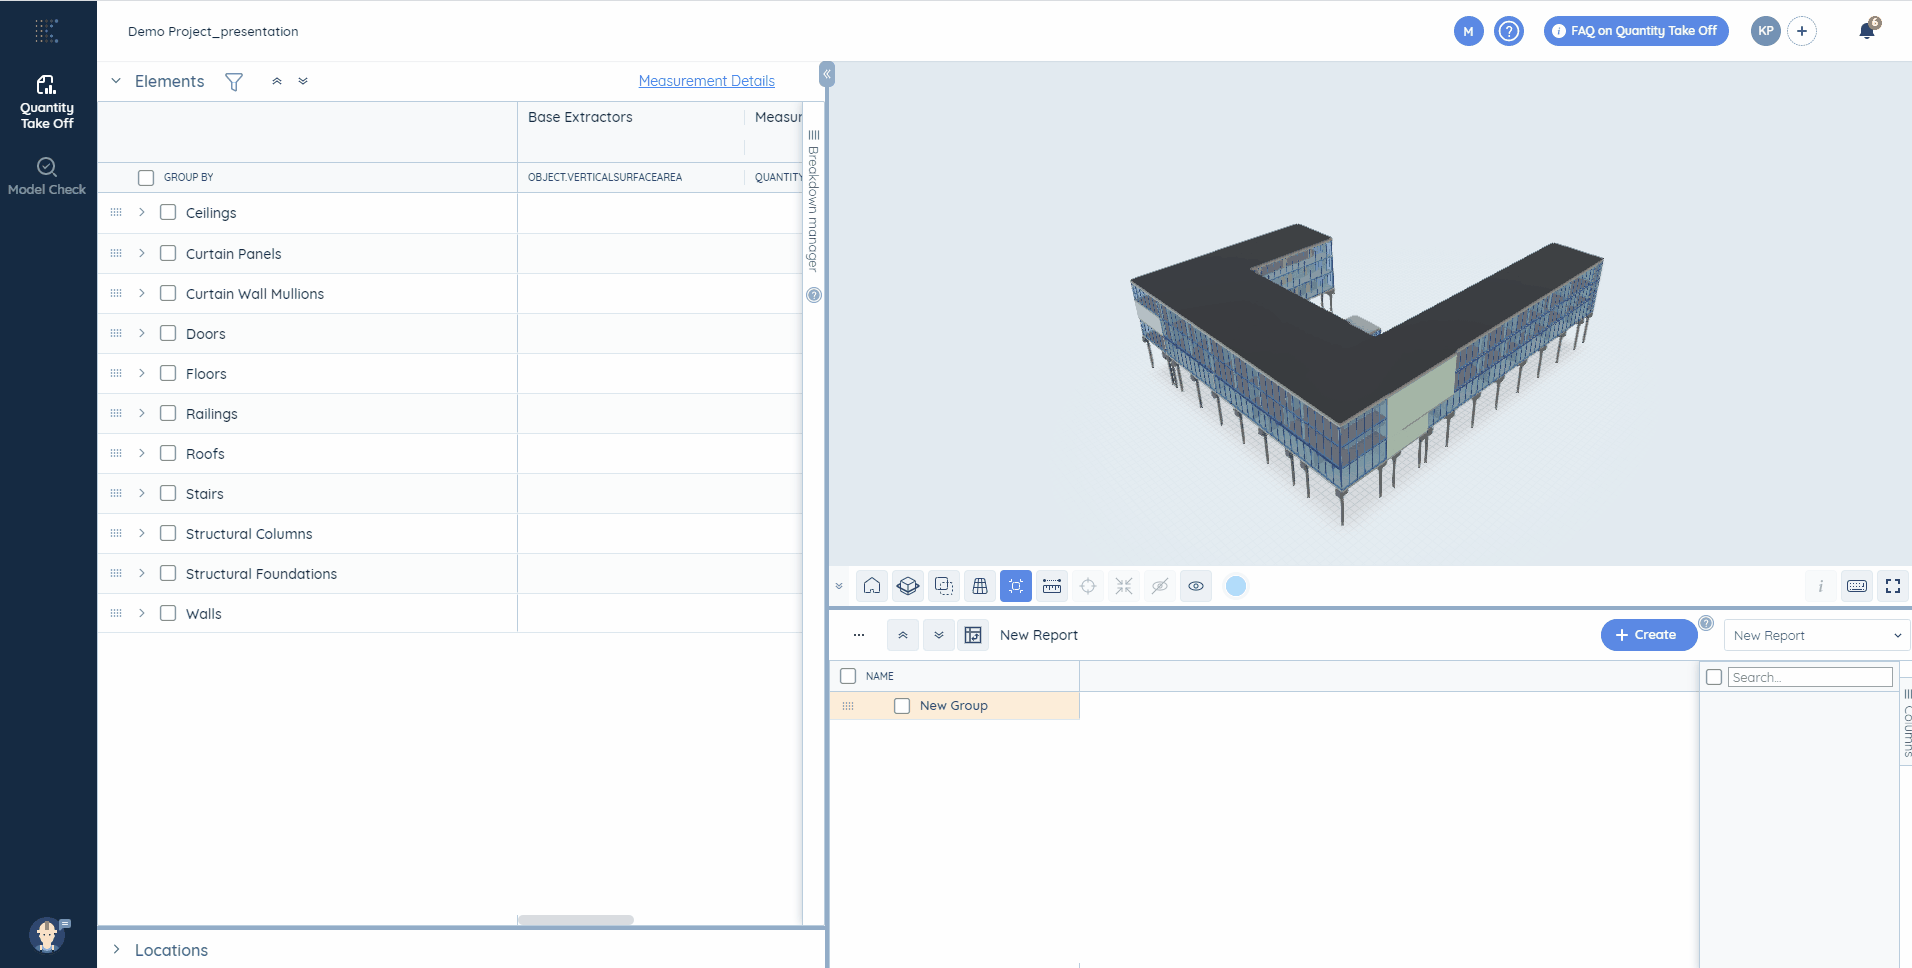Click the hide elements crossed-eye tool

pyautogui.click(x=1160, y=586)
